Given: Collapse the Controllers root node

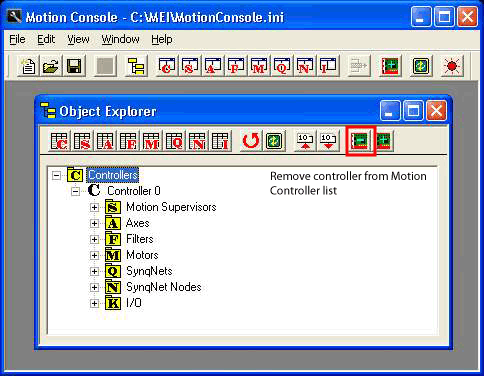Looking at the screenshot, I should (x=57, y=175).
